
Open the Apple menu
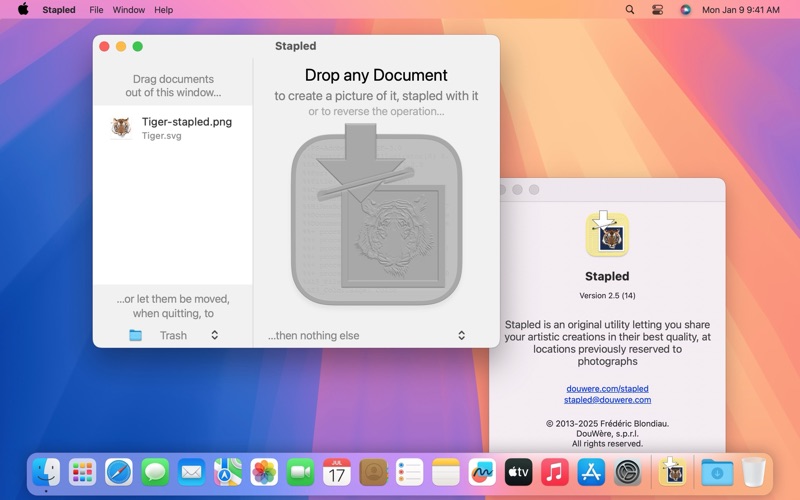[x=23, y=9]
